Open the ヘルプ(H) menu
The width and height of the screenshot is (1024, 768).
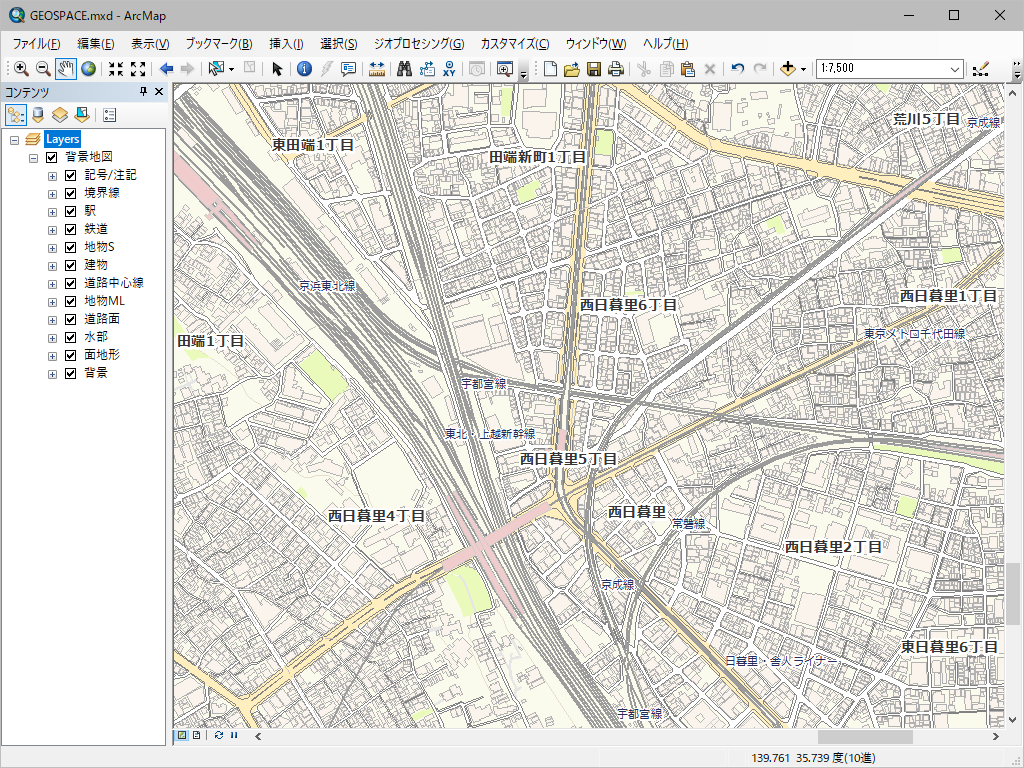665,44
